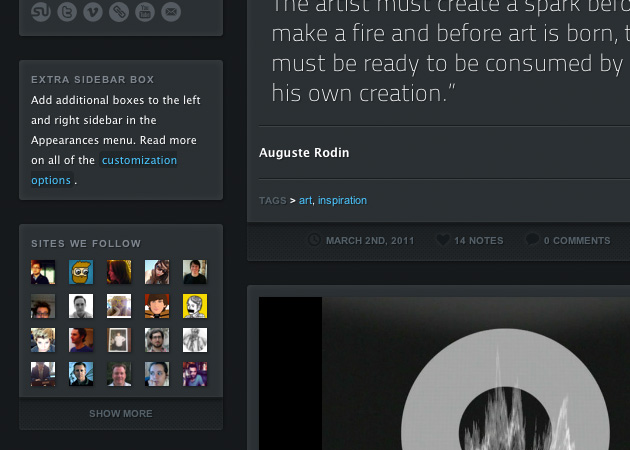Image resolution: width=630 pixels, height=450 pixels.
Task: Click the Vimeo social icon
Action: coord(94,12)
